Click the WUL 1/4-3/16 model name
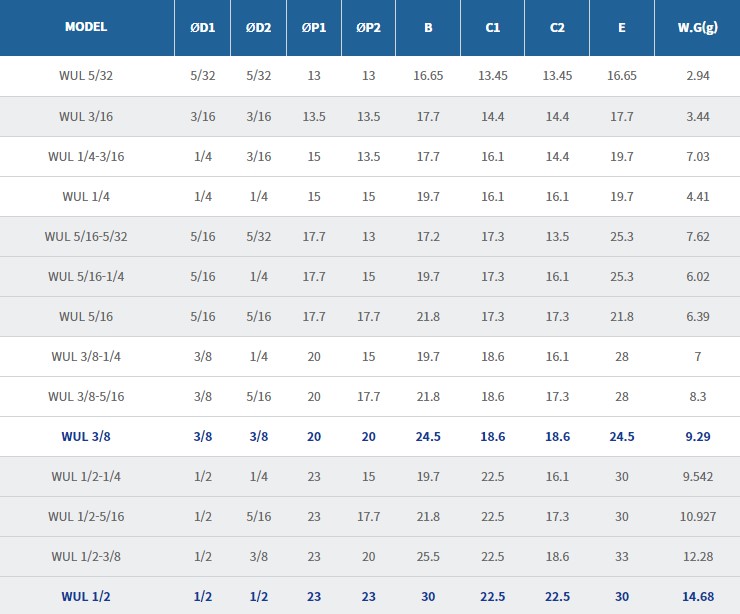Viewport: 740px width, 614px height. (x=86, y=156)
